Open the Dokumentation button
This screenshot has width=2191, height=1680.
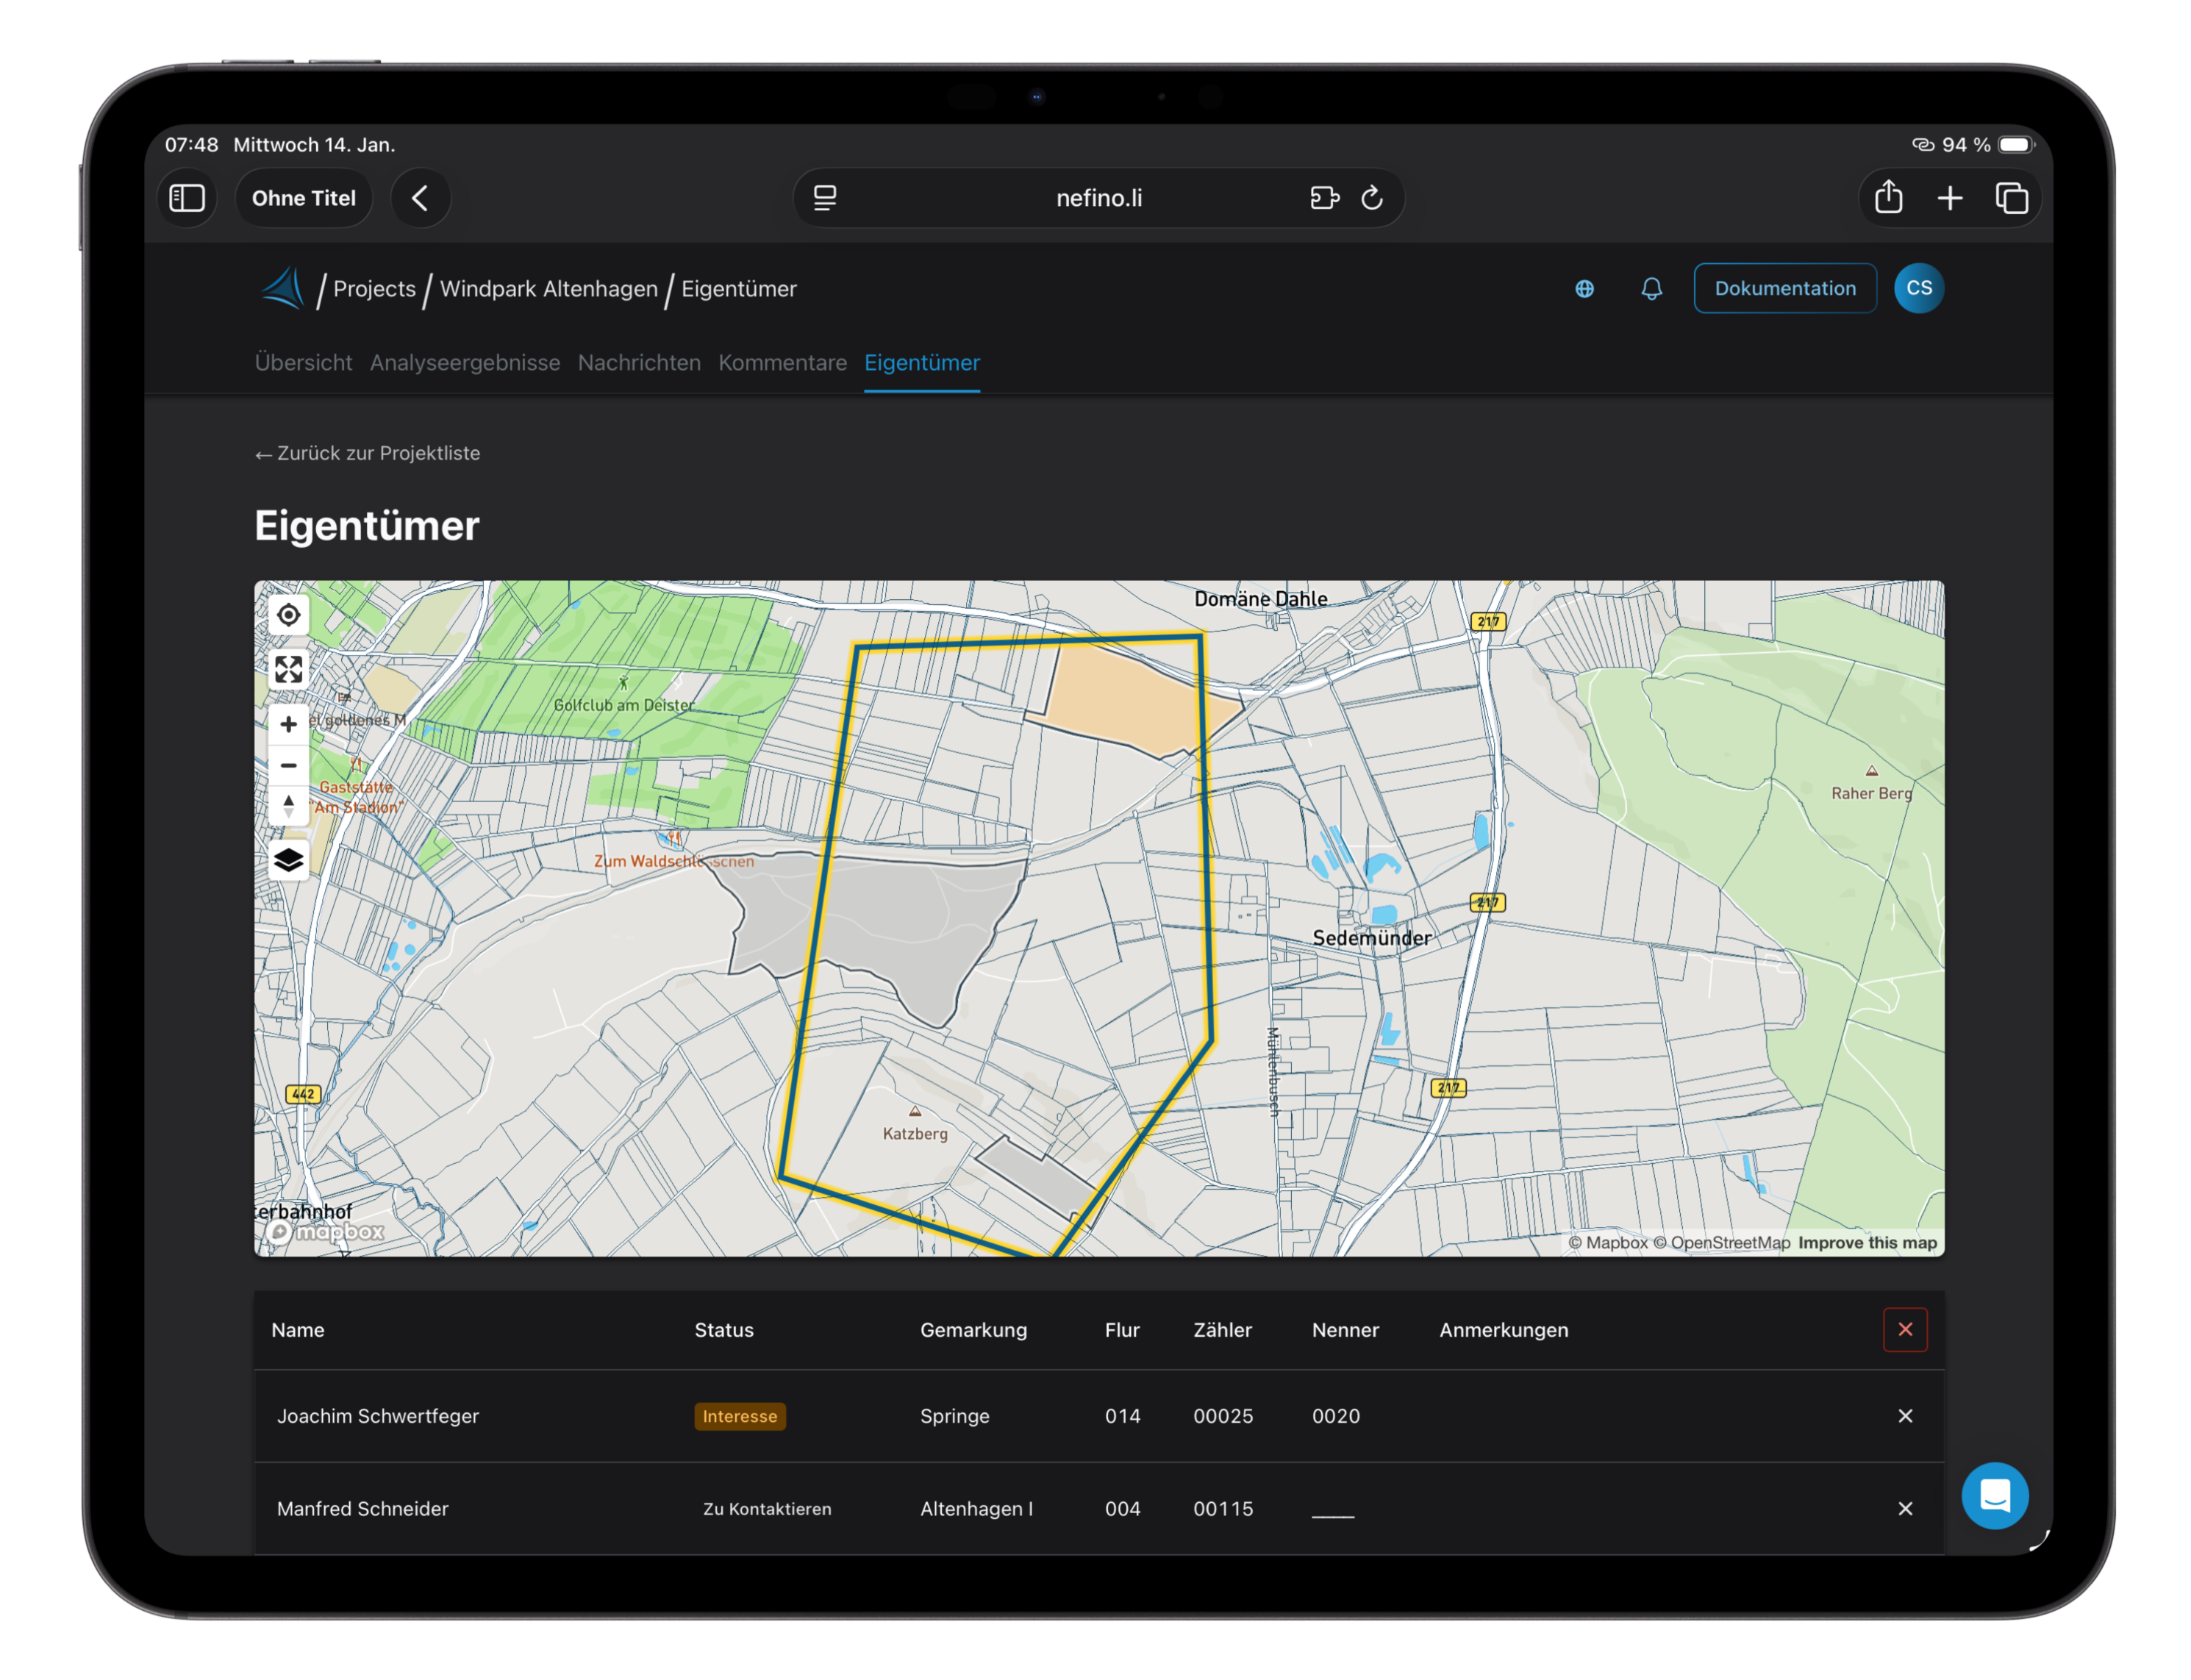[1784, 289]
